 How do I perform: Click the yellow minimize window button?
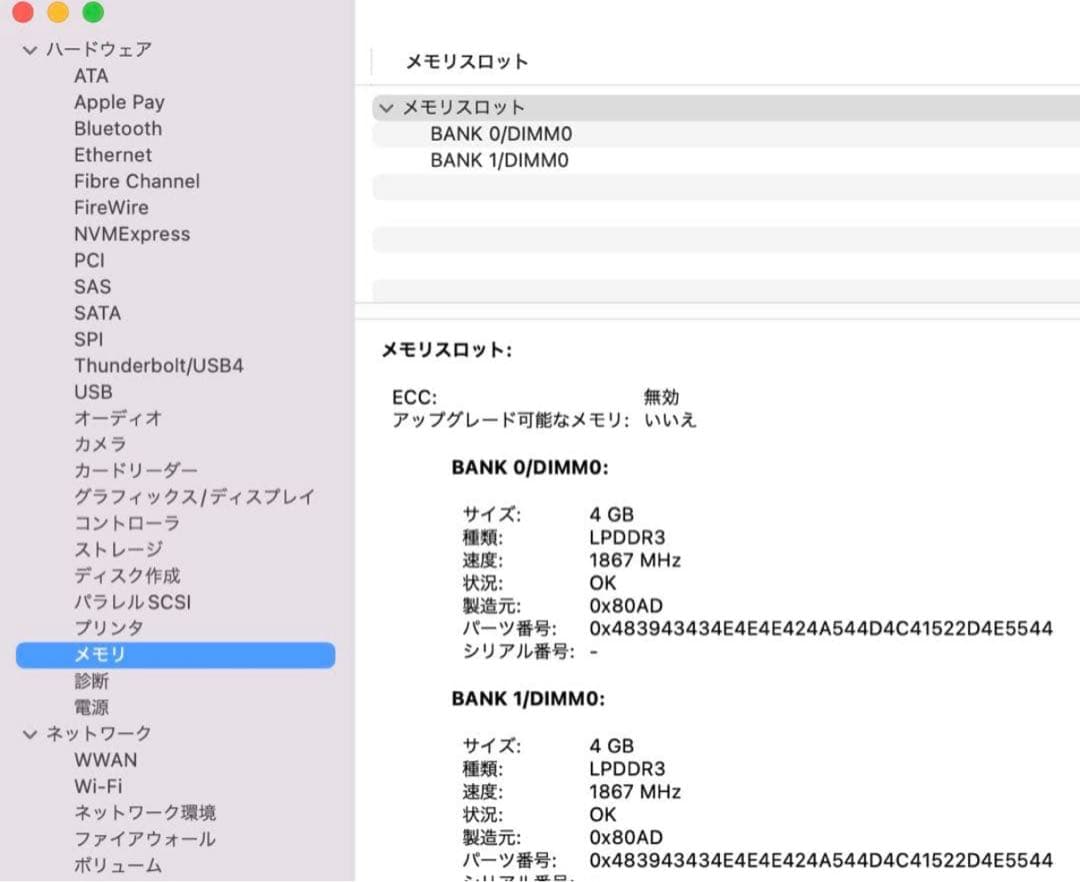(58, 13)
